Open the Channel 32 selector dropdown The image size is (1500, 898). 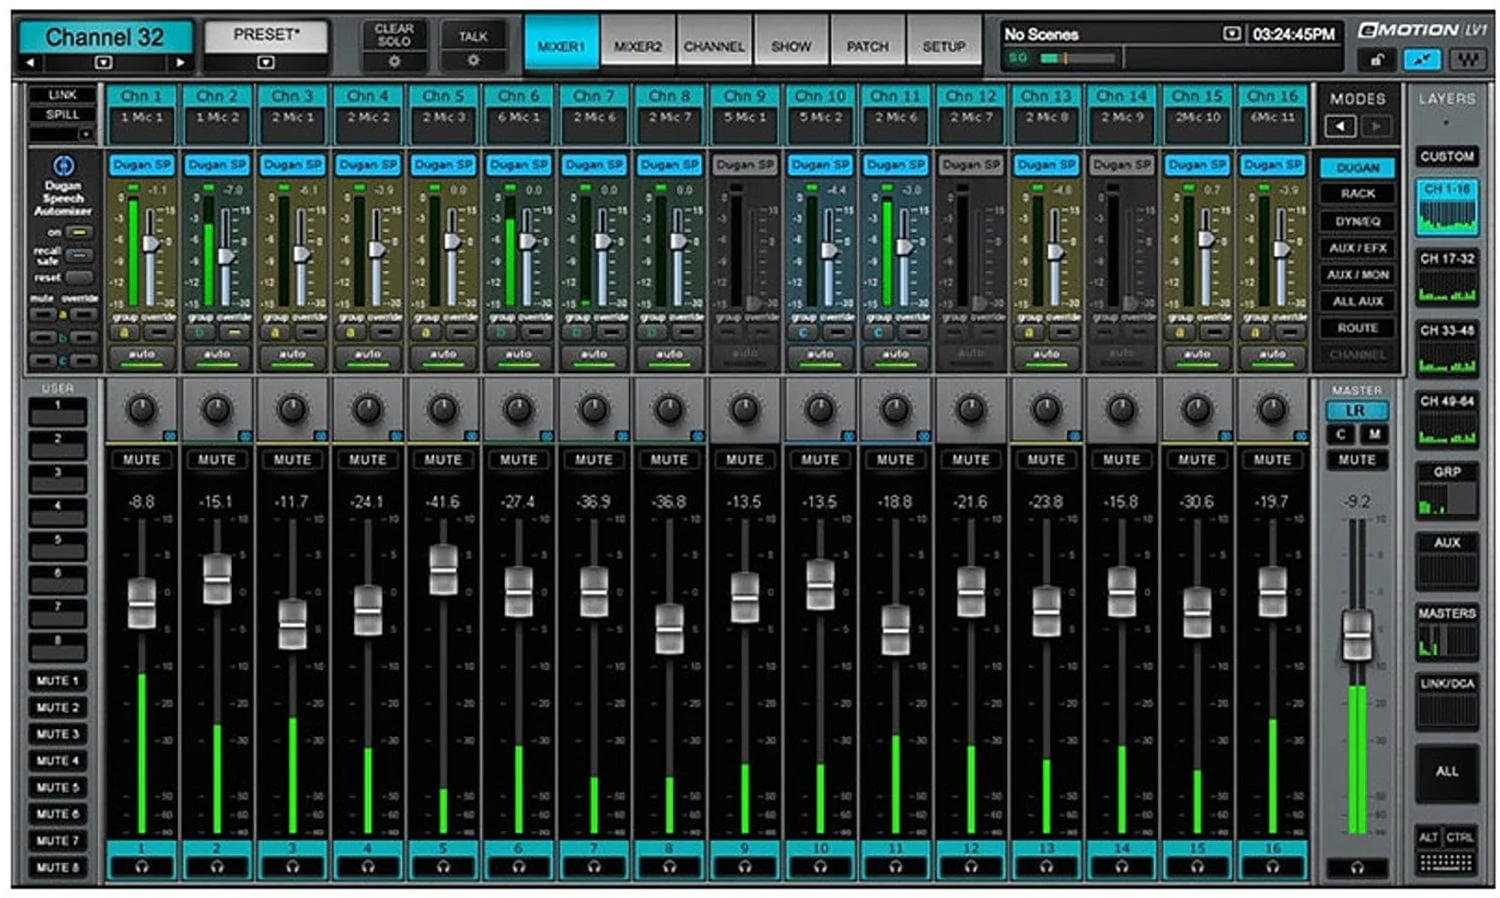coord(103,62)
